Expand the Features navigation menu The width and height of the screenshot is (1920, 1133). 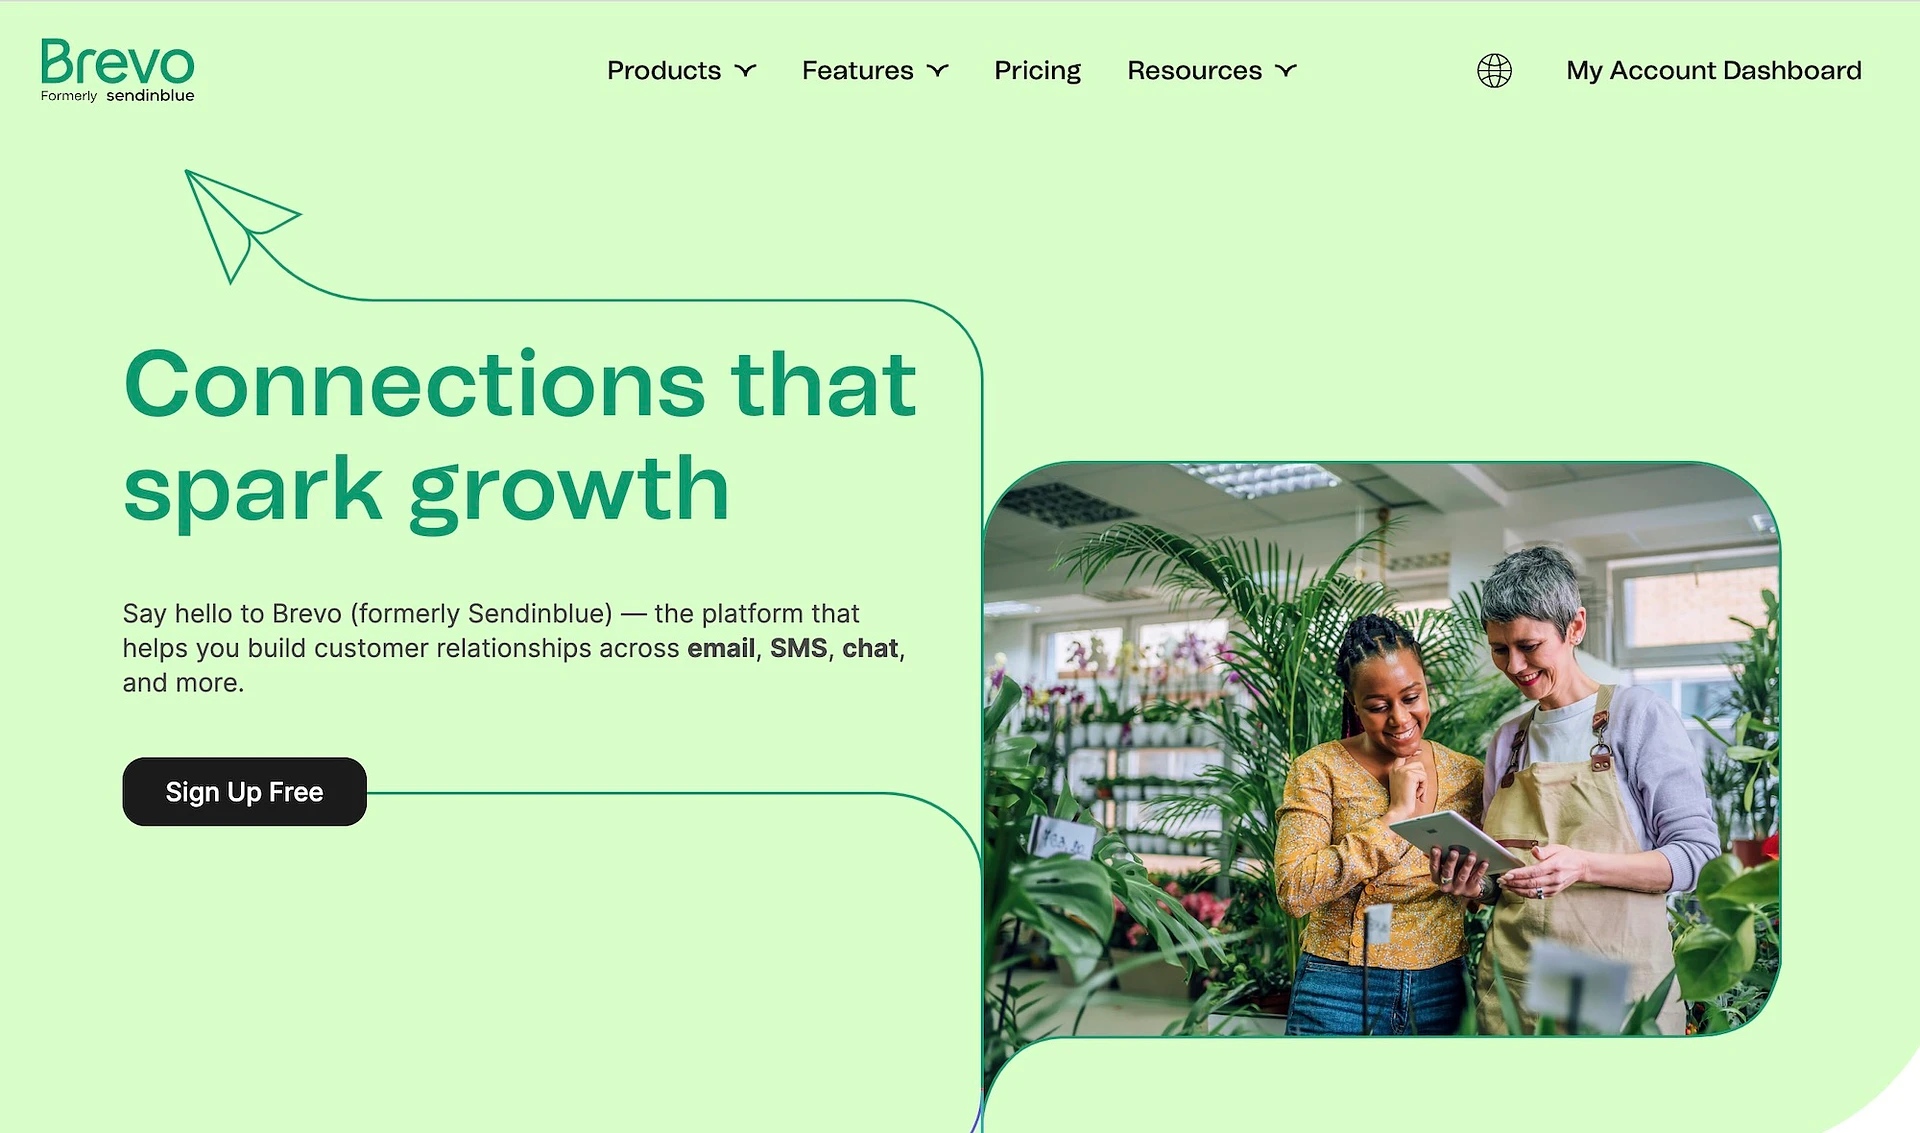(874, 70)
